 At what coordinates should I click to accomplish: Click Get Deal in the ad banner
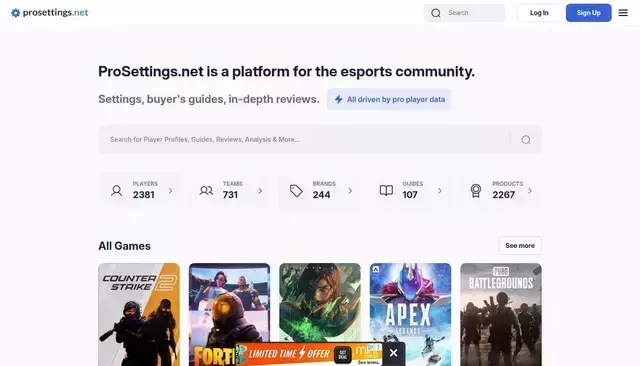[x=343, y=354]
